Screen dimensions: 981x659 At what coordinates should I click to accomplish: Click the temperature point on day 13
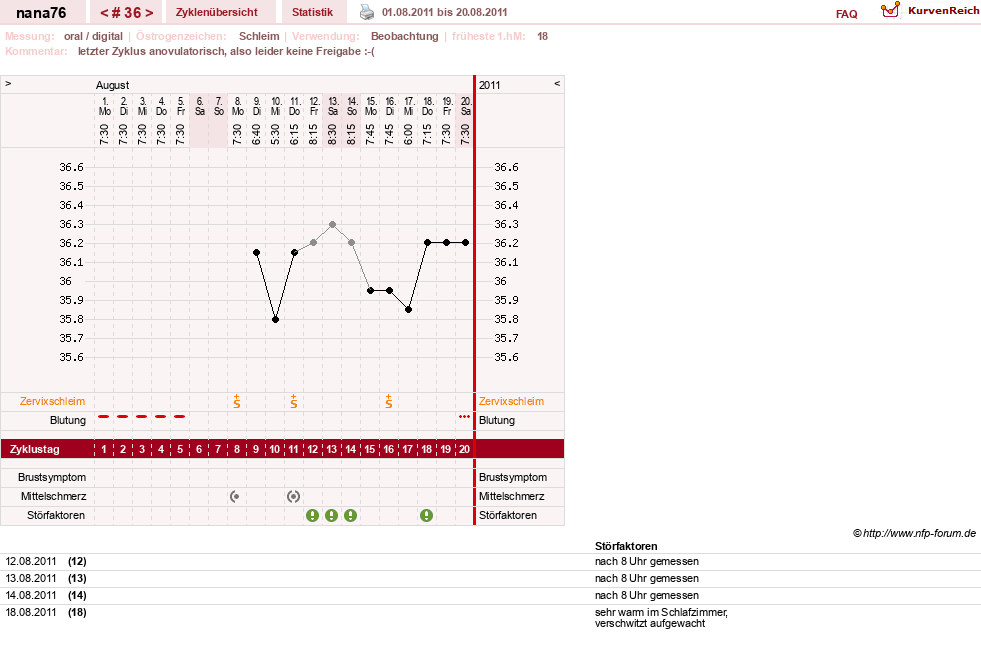(x=332, y=224)
